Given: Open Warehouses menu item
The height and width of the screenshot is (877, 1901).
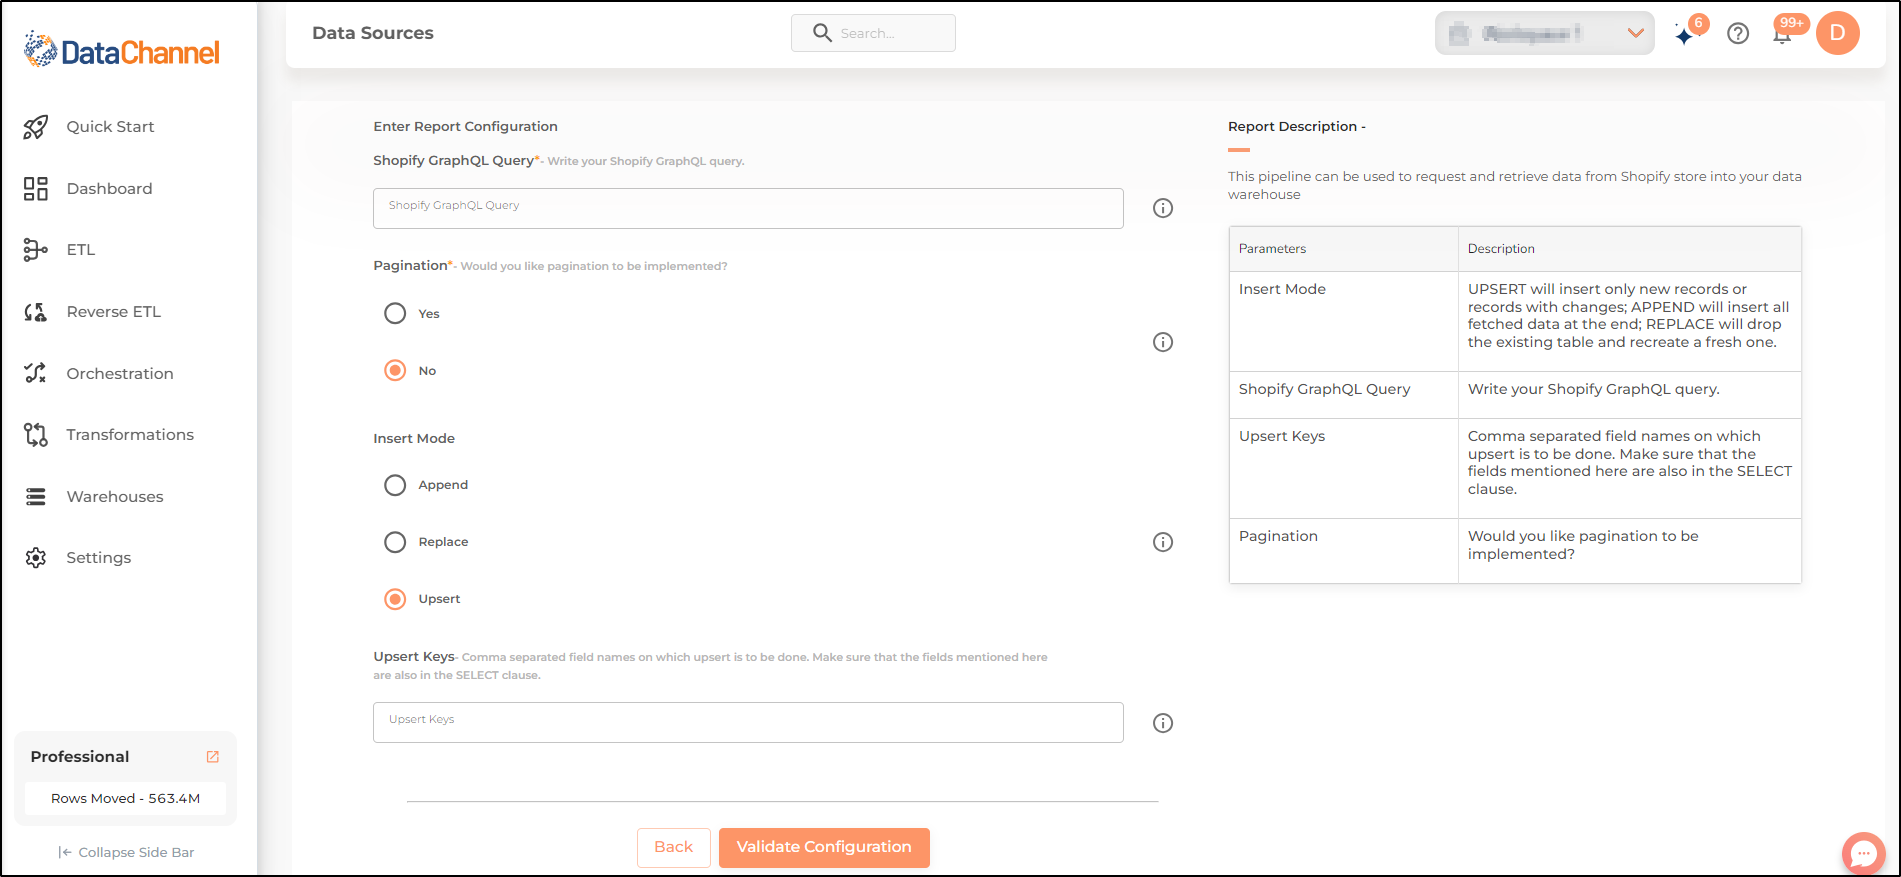Looking at the screenshot, I should (115, 497).
